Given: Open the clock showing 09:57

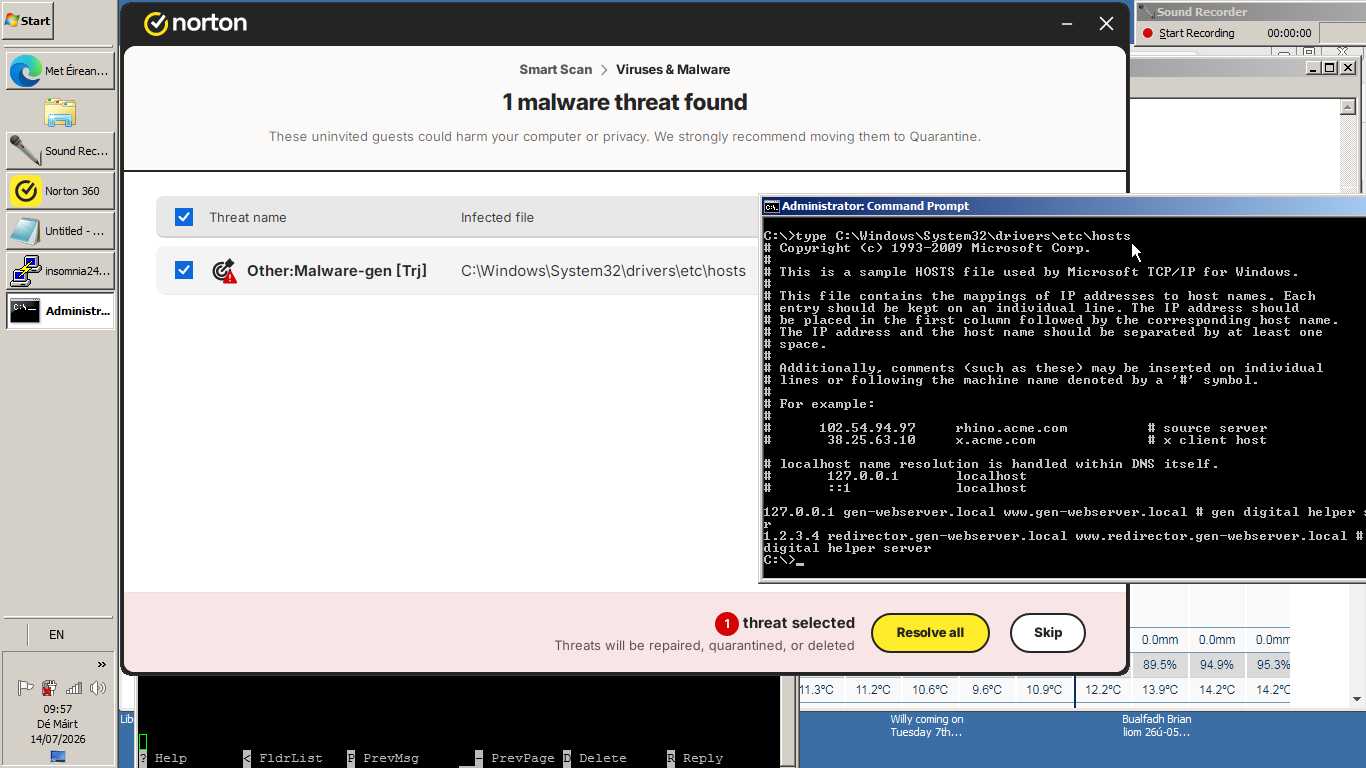Looking at the screenshot, I should tap(58, 709).
